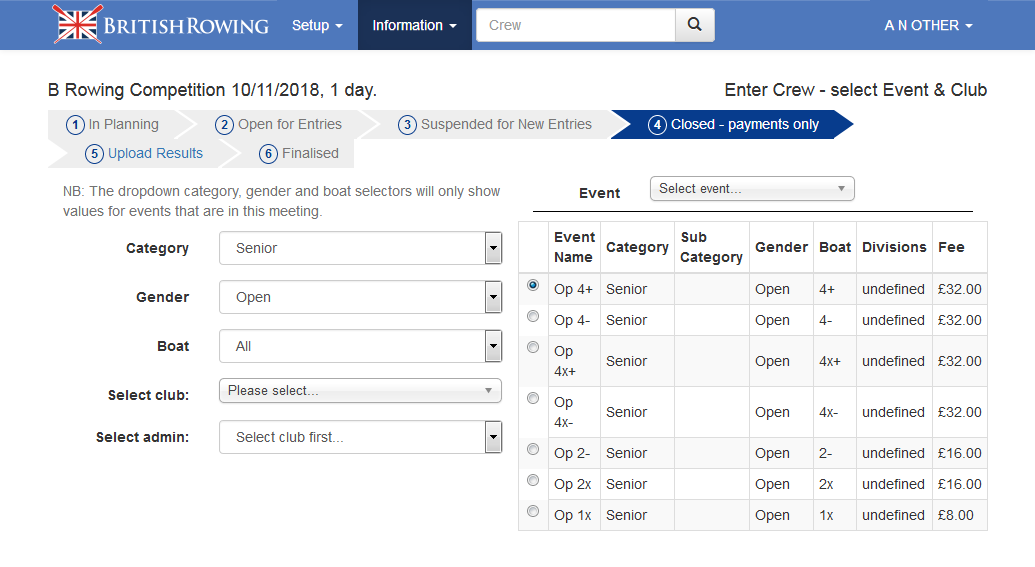Open the Select event dropdown
This screenshot has width=1035, height=567.
coord(752,189)
